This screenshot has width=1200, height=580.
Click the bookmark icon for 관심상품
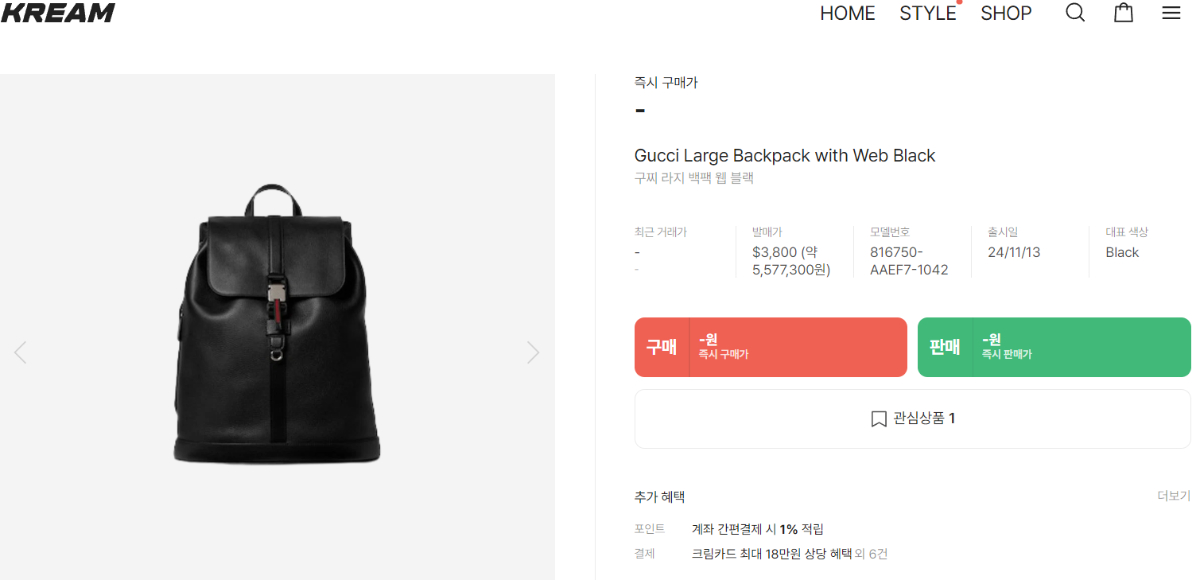[x=879, y=419]
